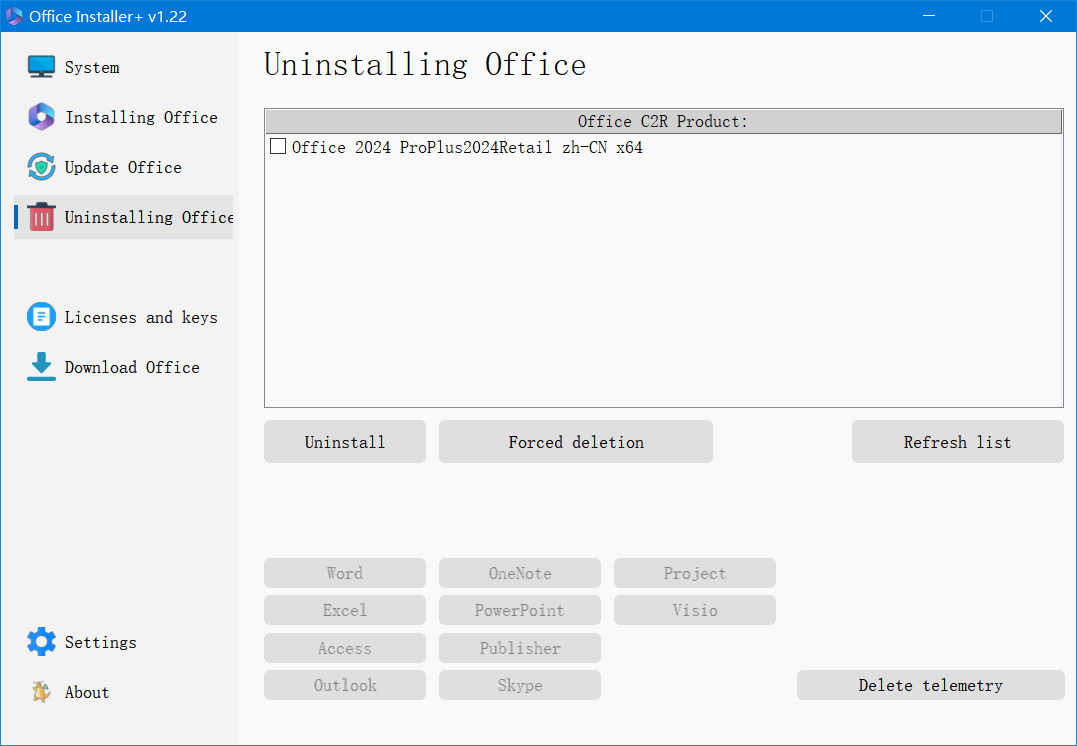This screenshot has width=1077, height=746.
Task: Click the Installing Office logo icon
Action: pos(41,117)
